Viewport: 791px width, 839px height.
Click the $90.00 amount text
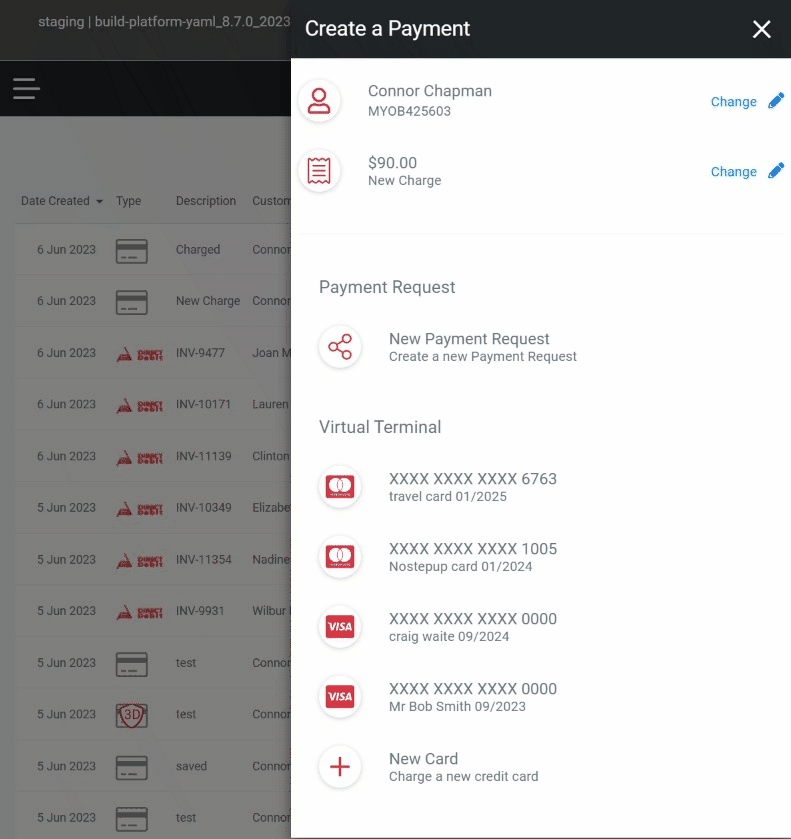coord(392,163)
